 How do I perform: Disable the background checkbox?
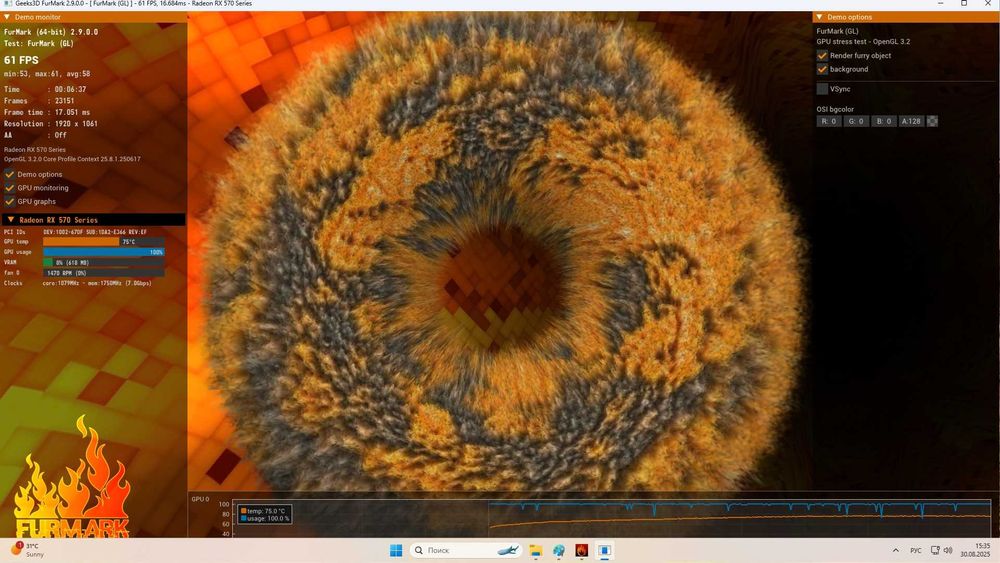(x=822, y=69)
